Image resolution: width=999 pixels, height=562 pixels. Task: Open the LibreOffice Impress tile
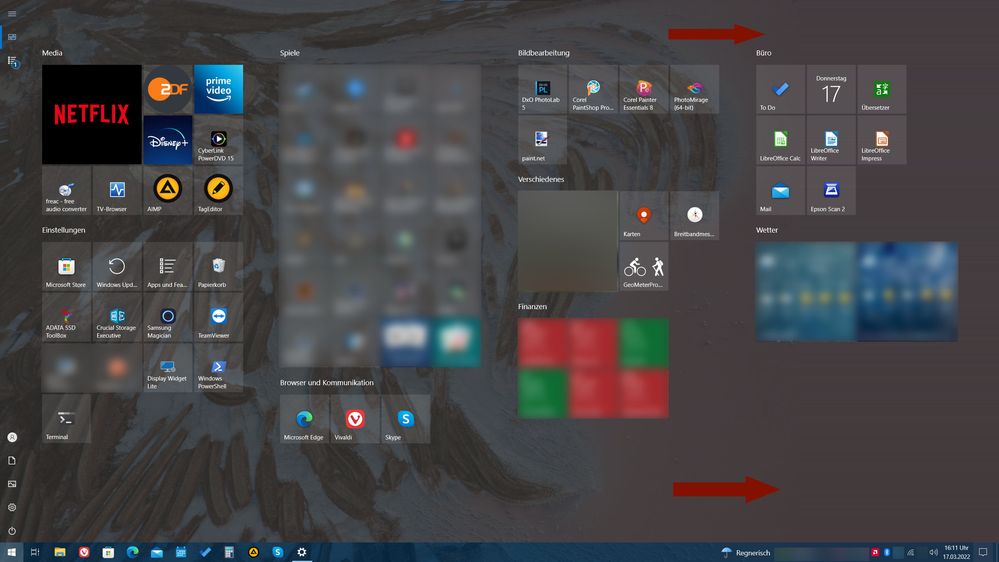coord(882,140)
